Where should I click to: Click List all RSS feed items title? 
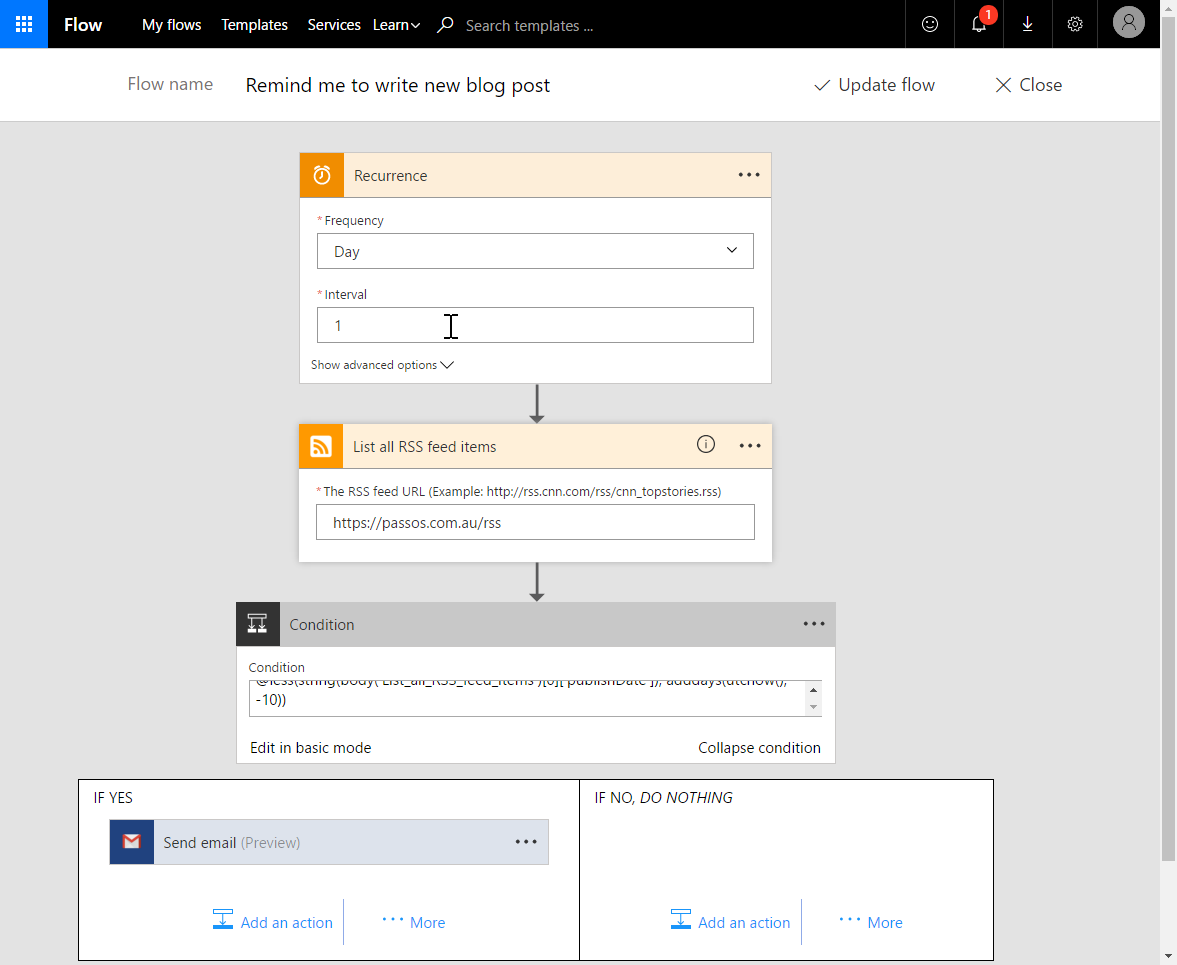(x=425, y=446)
